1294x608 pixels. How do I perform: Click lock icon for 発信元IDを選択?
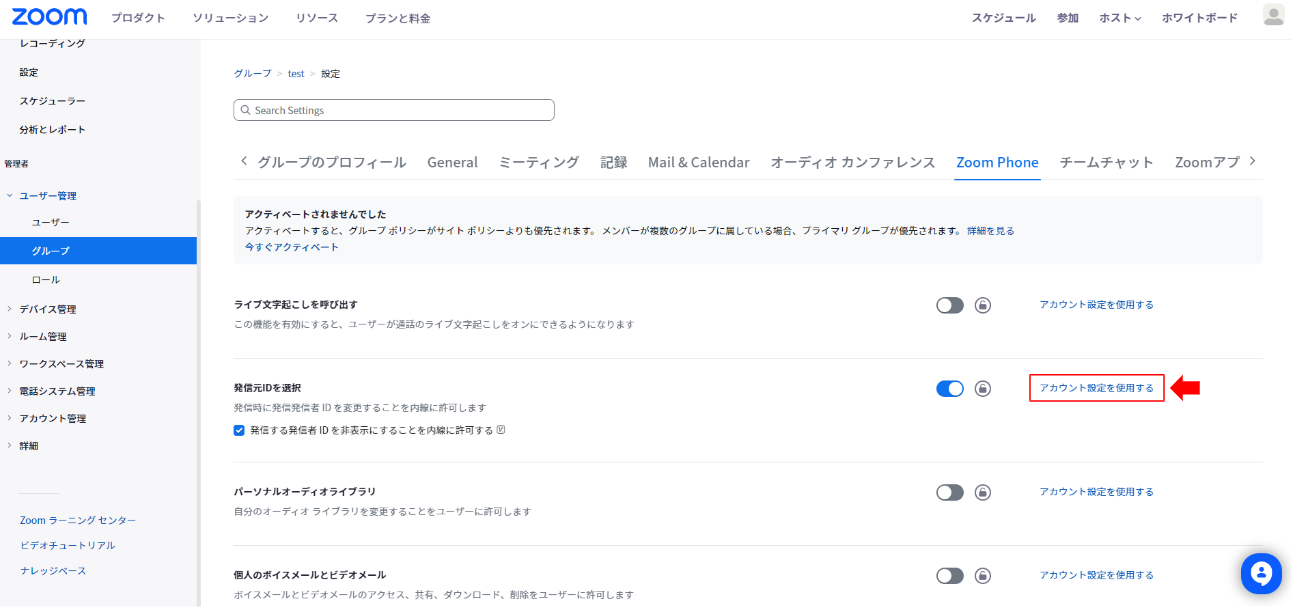983,388
